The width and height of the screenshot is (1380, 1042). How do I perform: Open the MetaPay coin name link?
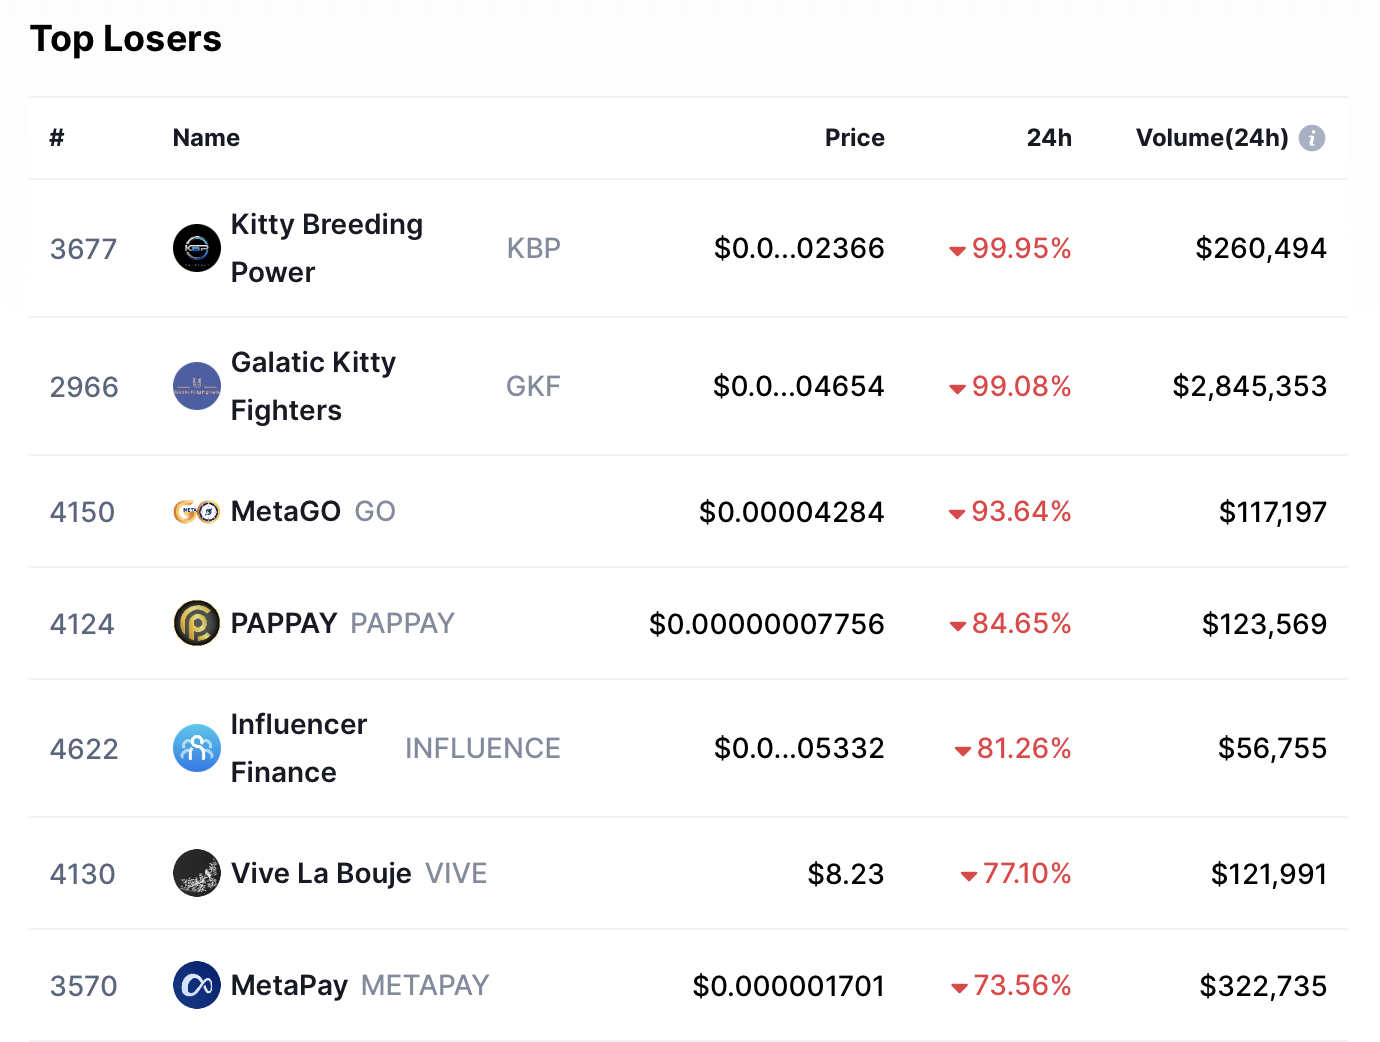(x=289, y=986)
